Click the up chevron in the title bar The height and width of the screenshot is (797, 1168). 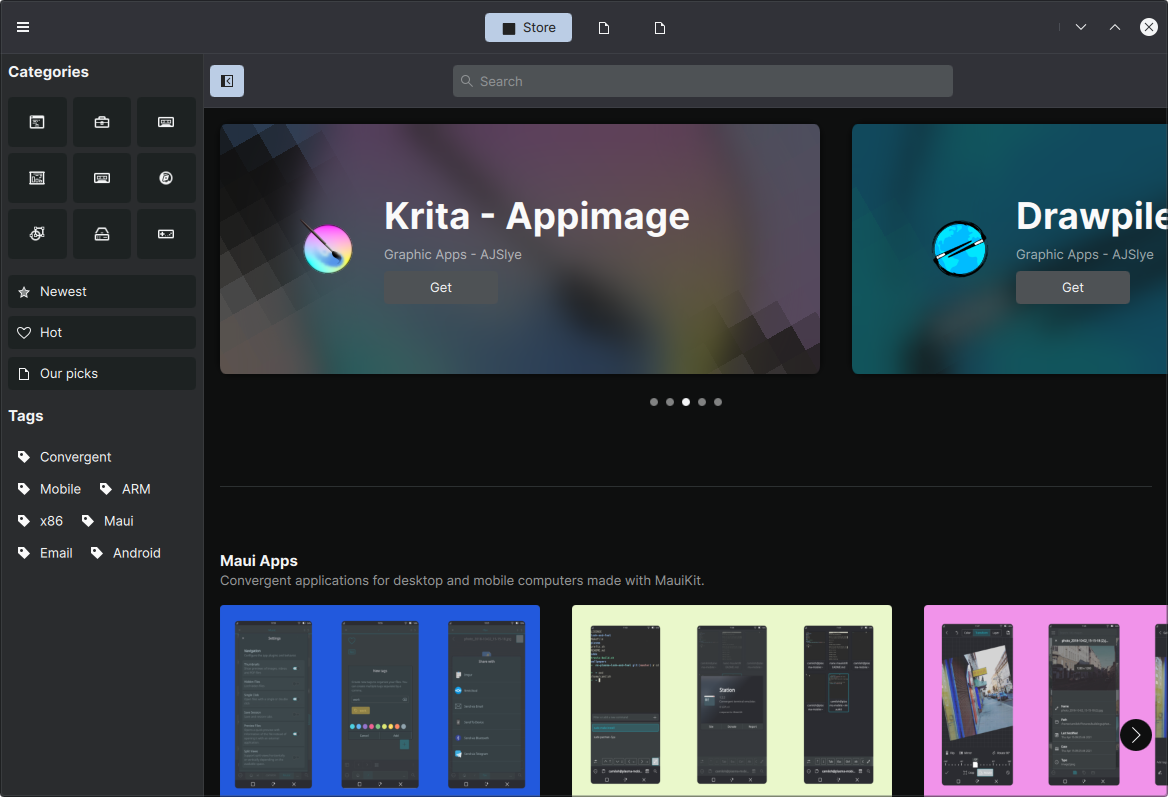[x=1114, y=27]
